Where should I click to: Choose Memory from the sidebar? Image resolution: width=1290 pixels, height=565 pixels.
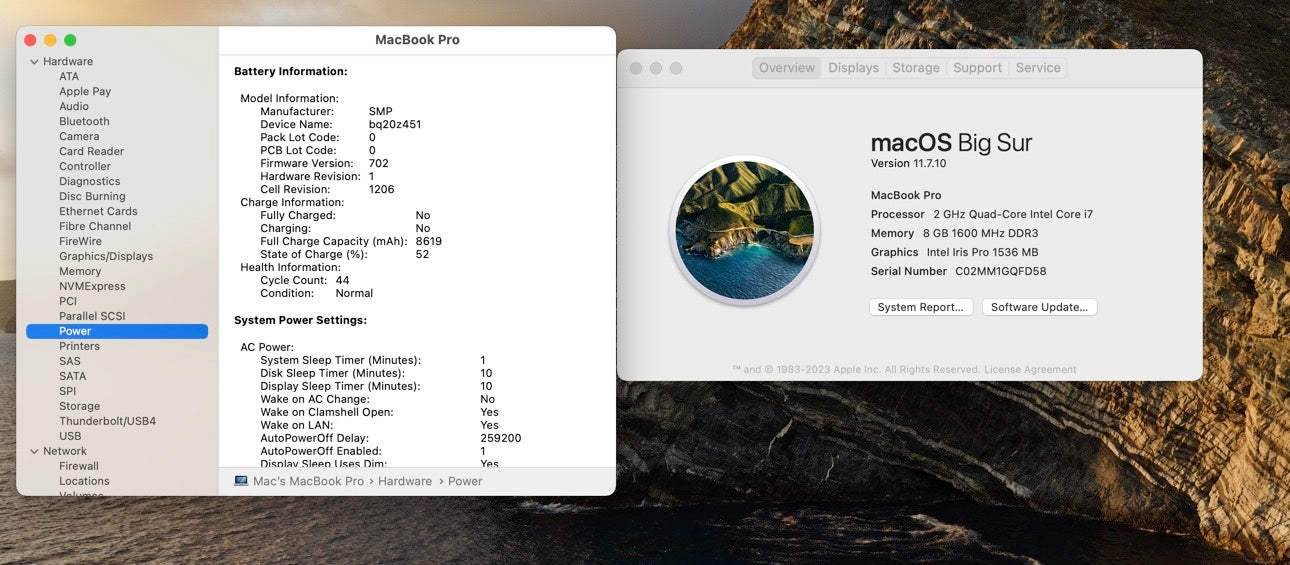tap(80, 272)
